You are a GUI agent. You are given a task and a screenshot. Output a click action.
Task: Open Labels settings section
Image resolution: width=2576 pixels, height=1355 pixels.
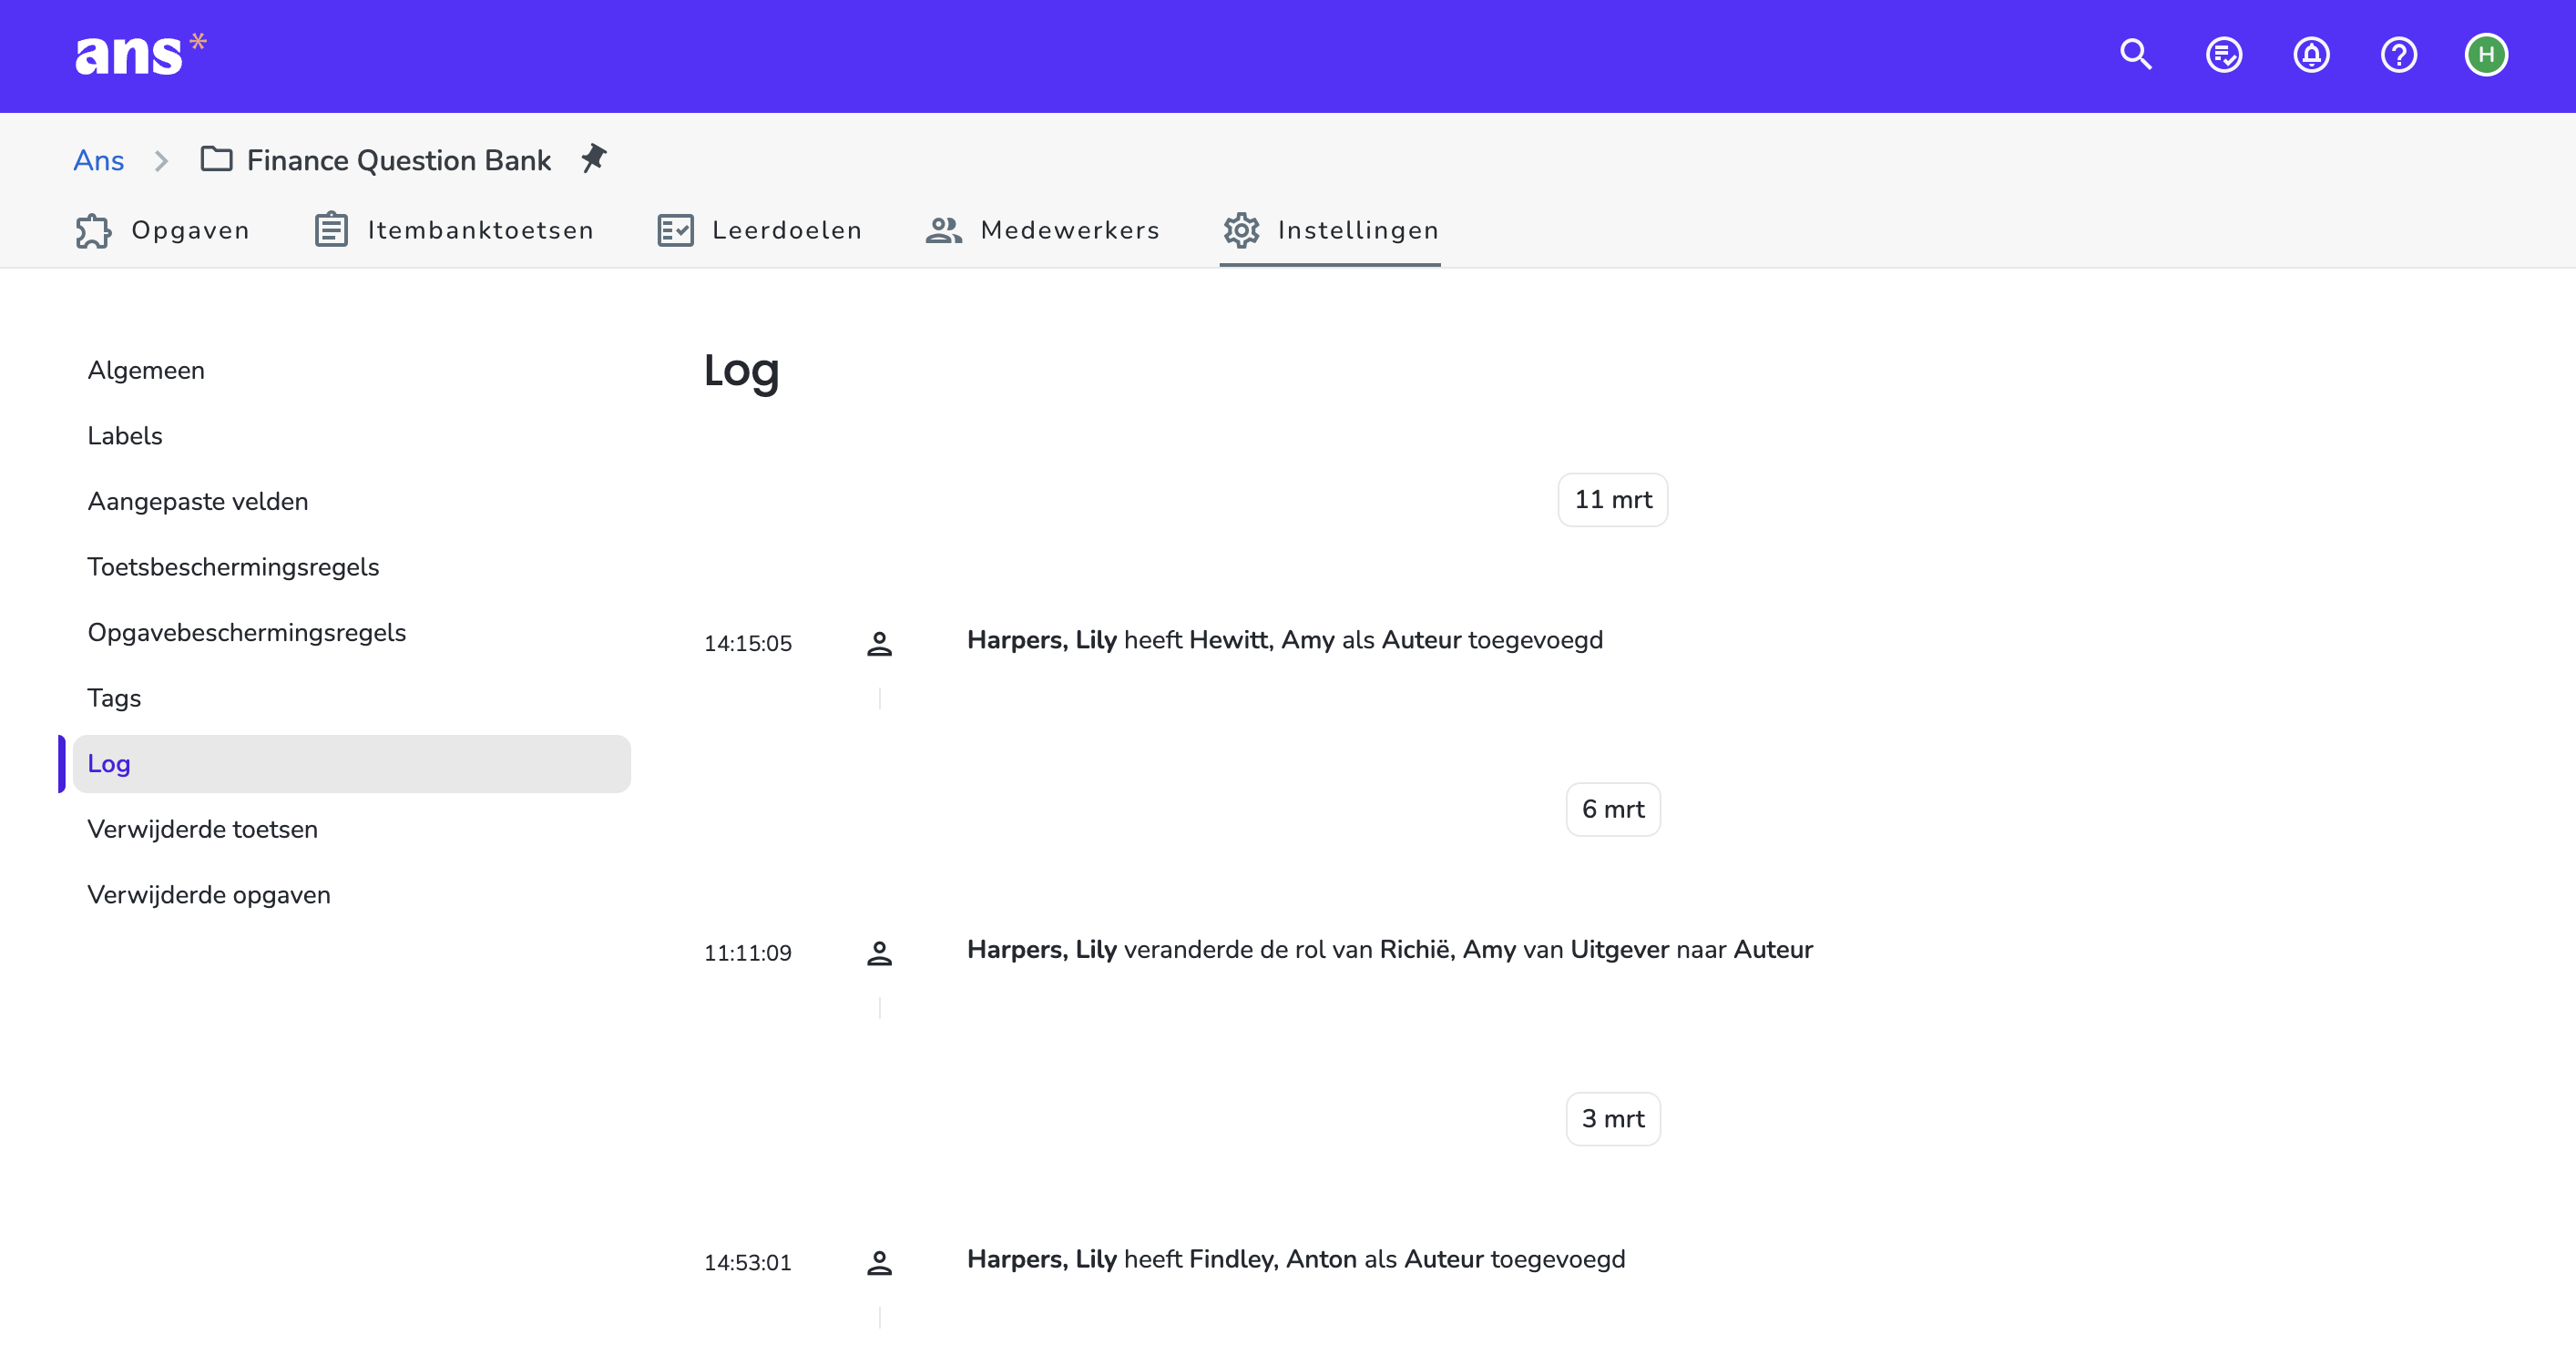coord(352,436)
